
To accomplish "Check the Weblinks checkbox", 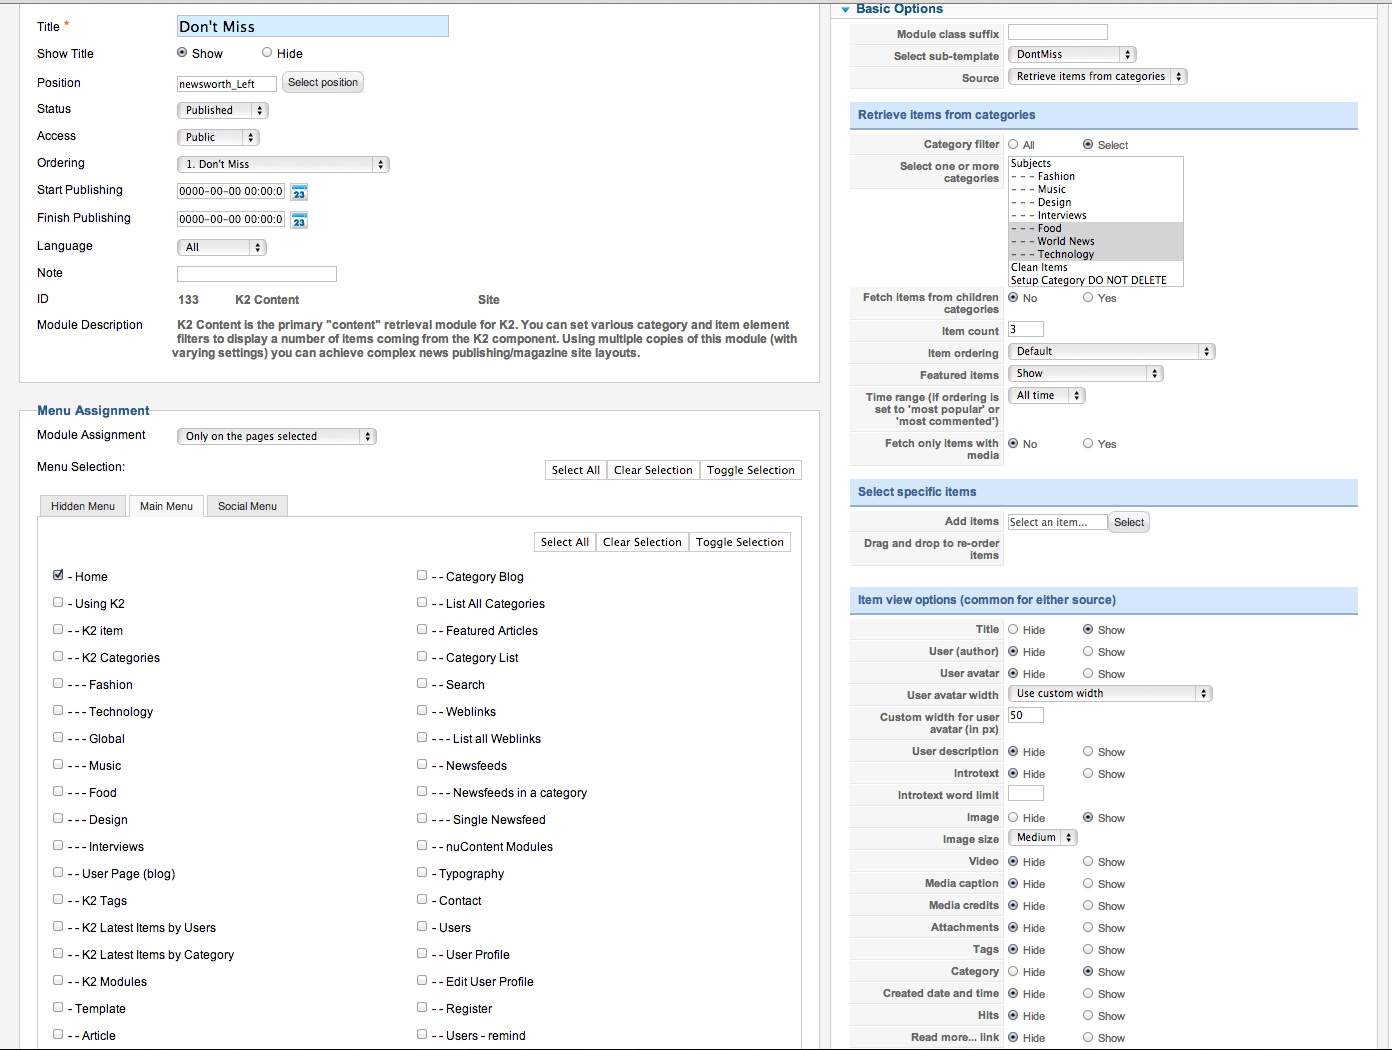I will [422, 710].
